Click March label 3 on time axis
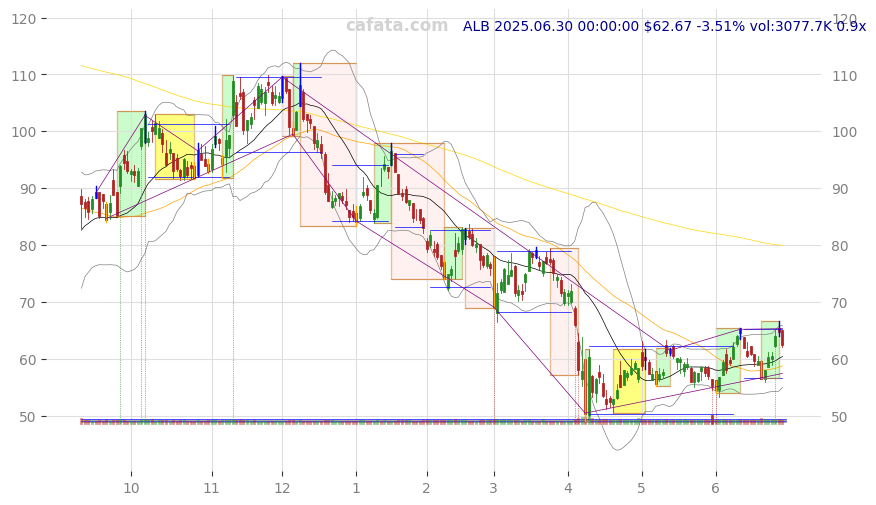The width and height of the screenshot is (876, 505). click(x=494, y=488)
